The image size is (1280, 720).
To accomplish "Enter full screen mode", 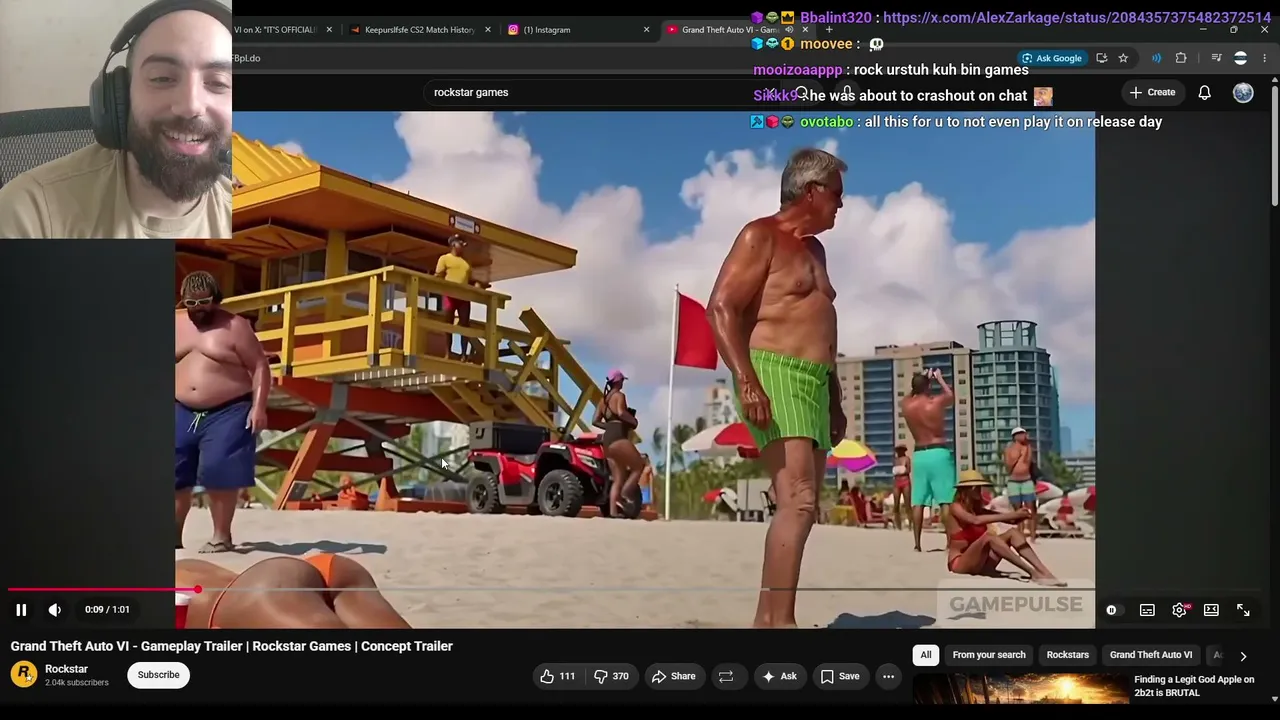I will 1243,610.
